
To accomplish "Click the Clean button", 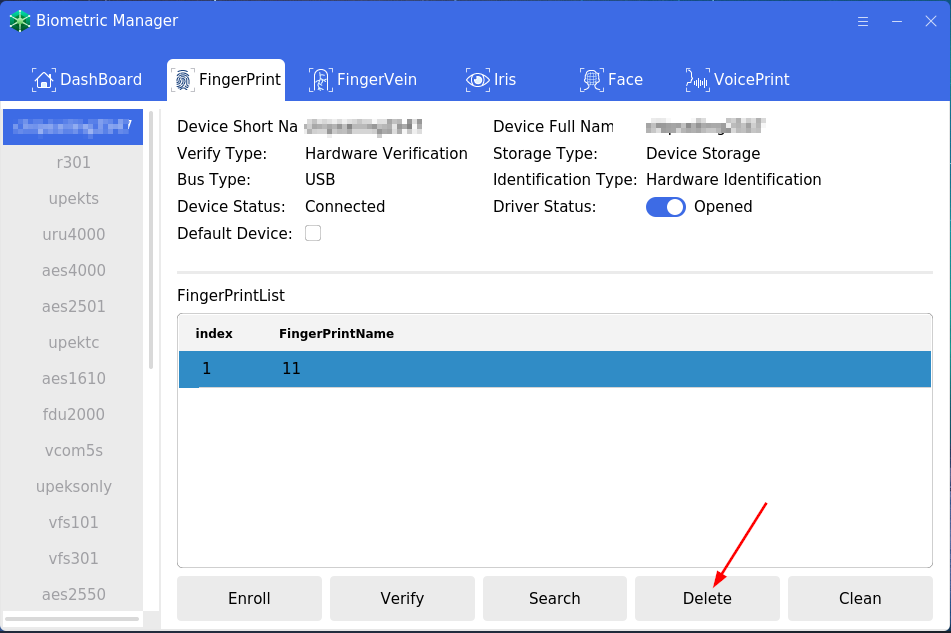I will [x=860, y=598].
